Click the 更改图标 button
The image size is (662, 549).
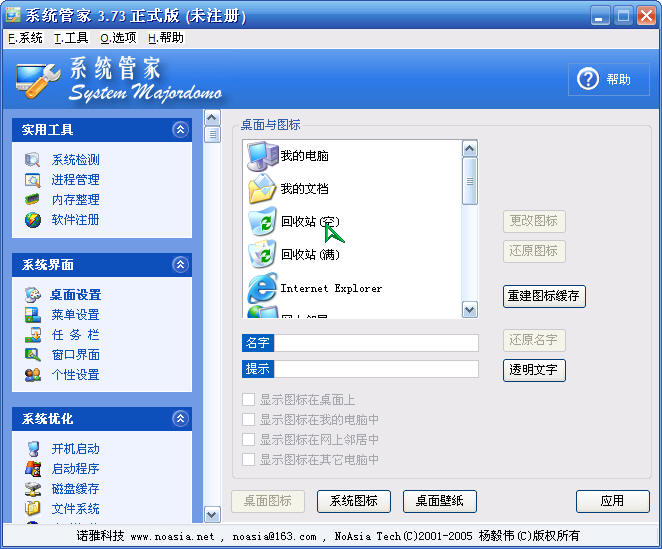pyautogui.click(x=534, y=221)
